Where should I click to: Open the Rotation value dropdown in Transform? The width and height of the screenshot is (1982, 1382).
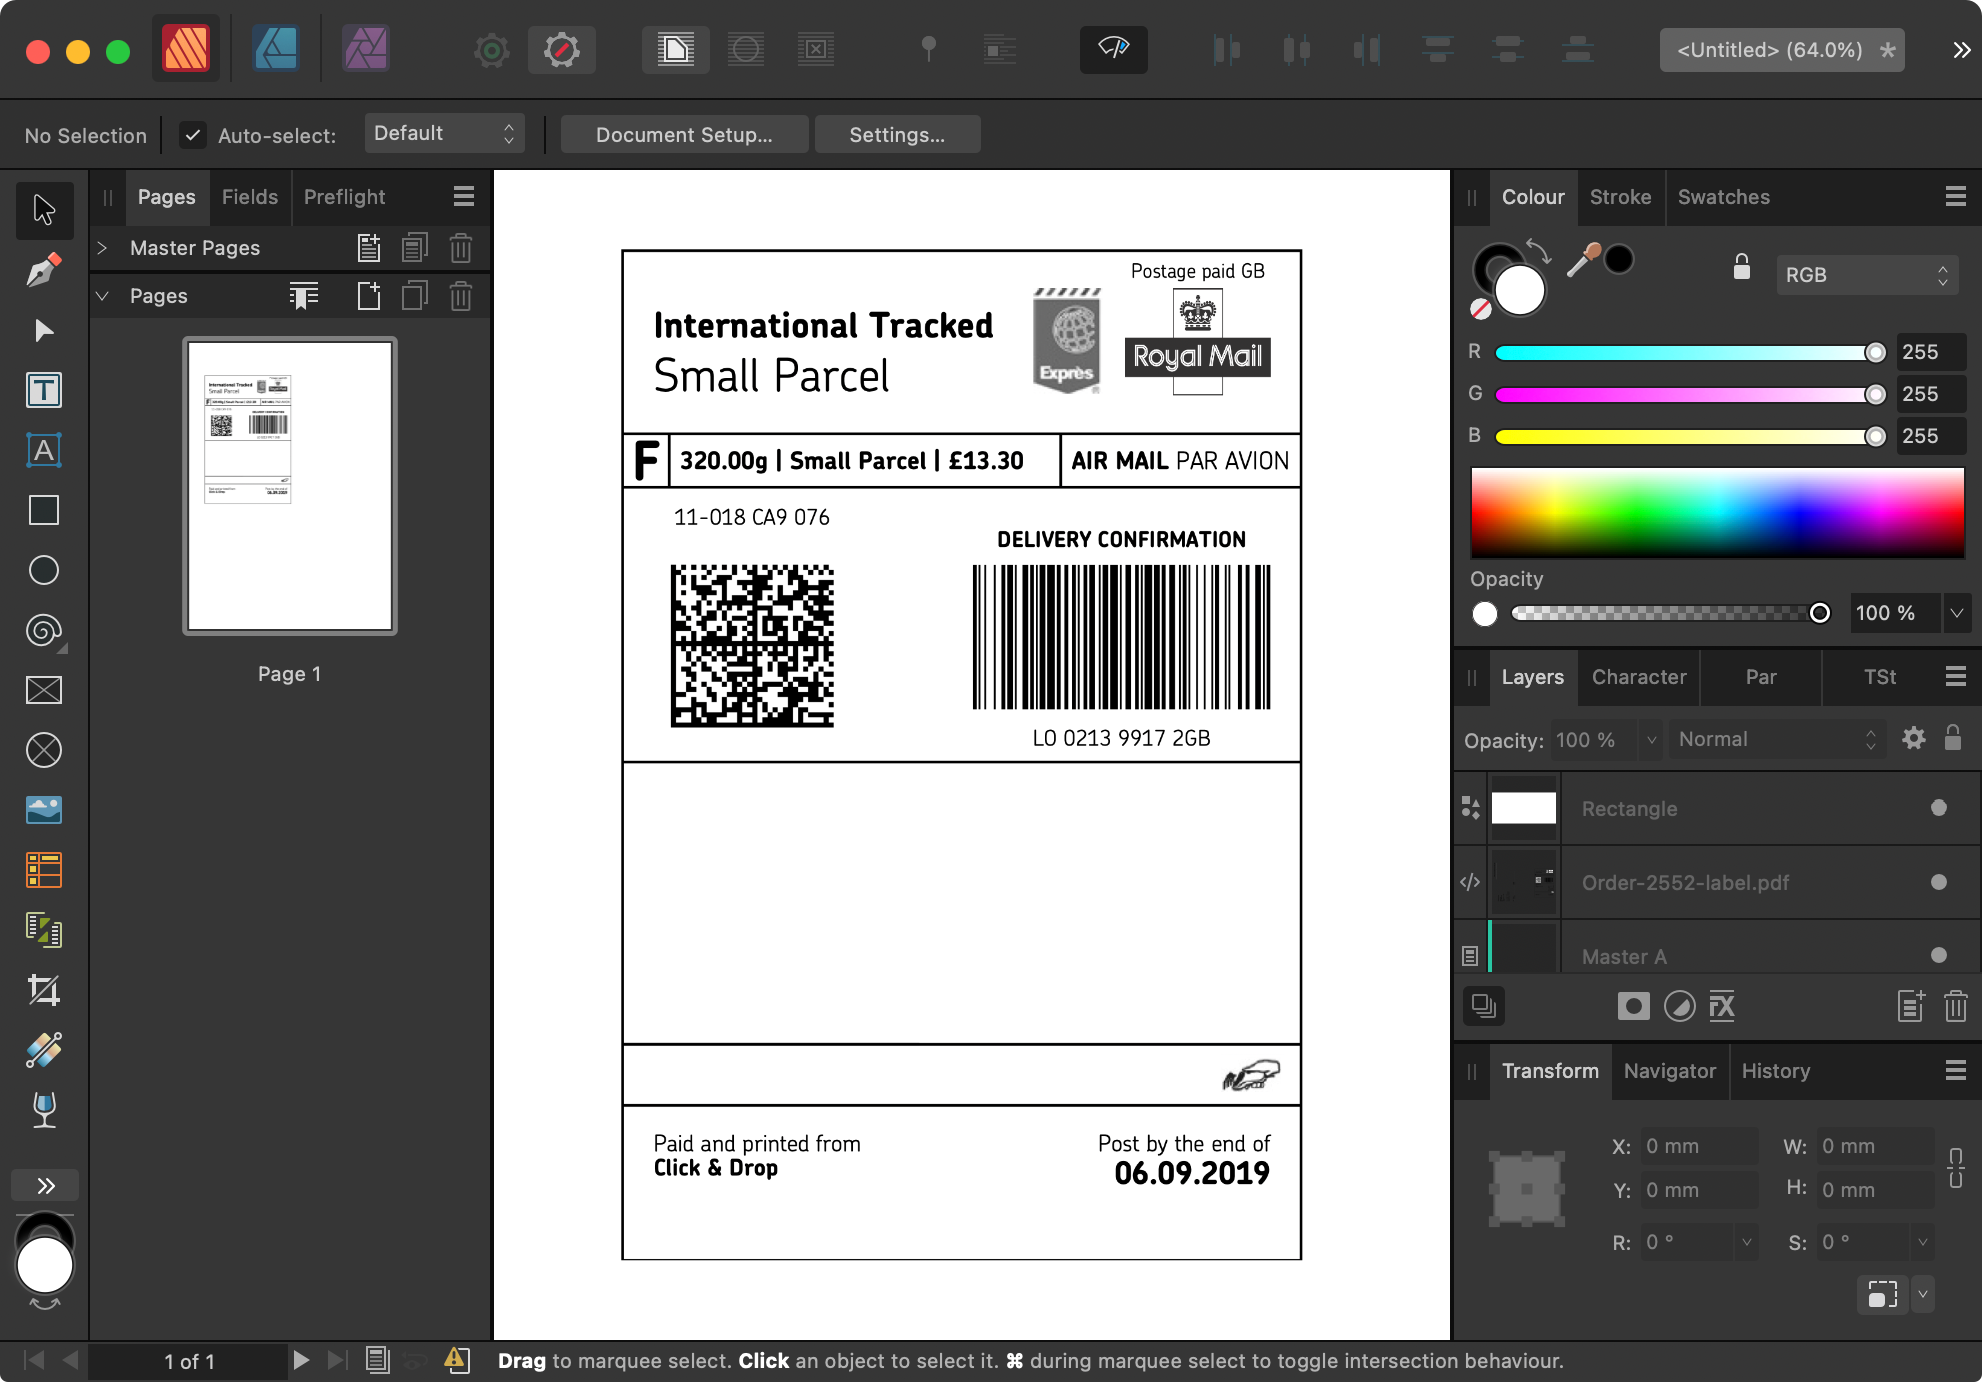[x=1746, y=1242]
